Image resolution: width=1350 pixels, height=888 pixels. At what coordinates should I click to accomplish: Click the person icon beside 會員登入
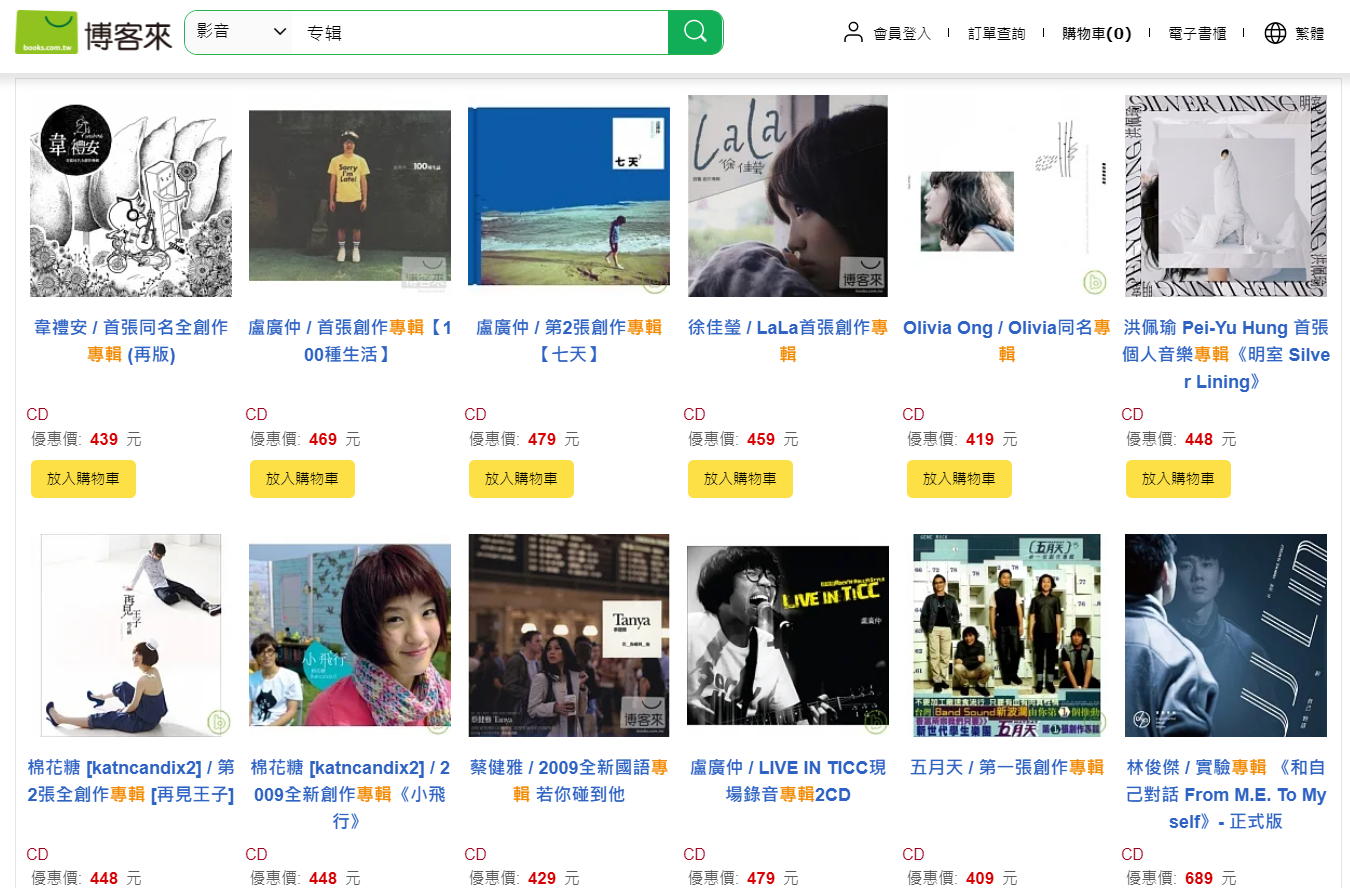click(853, 32)
